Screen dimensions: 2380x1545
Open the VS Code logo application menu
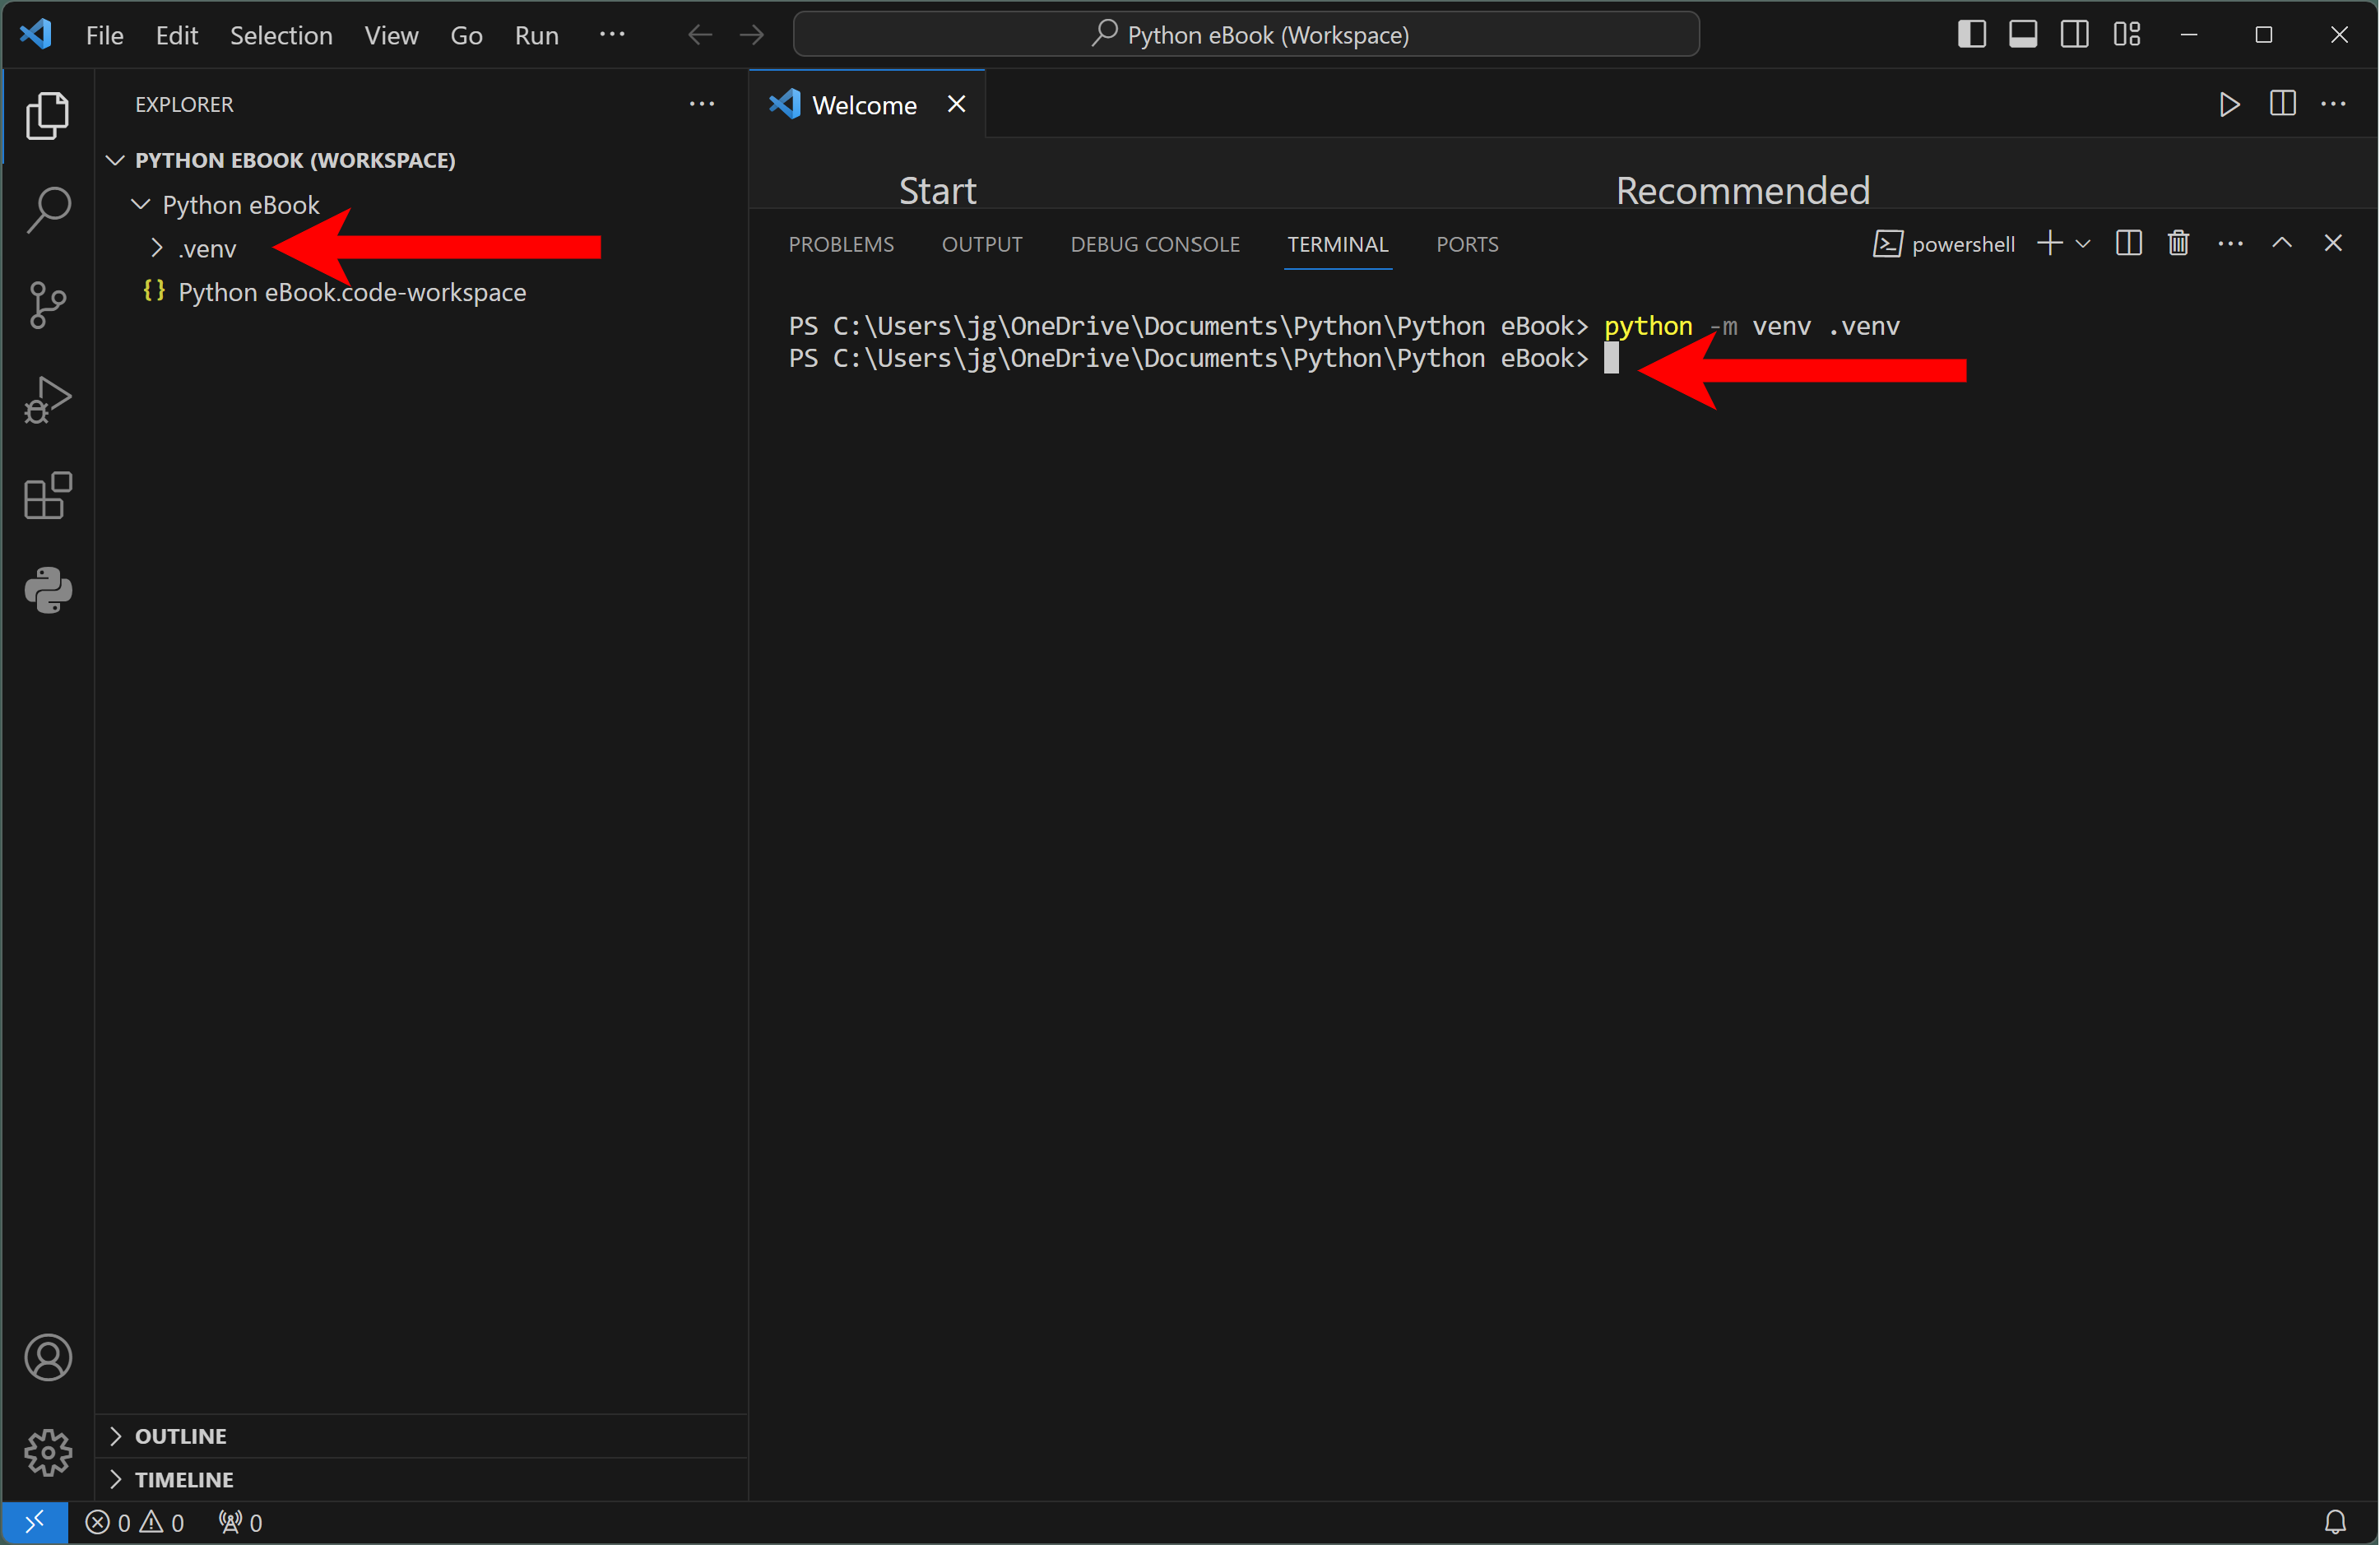[x=36, y=34]
